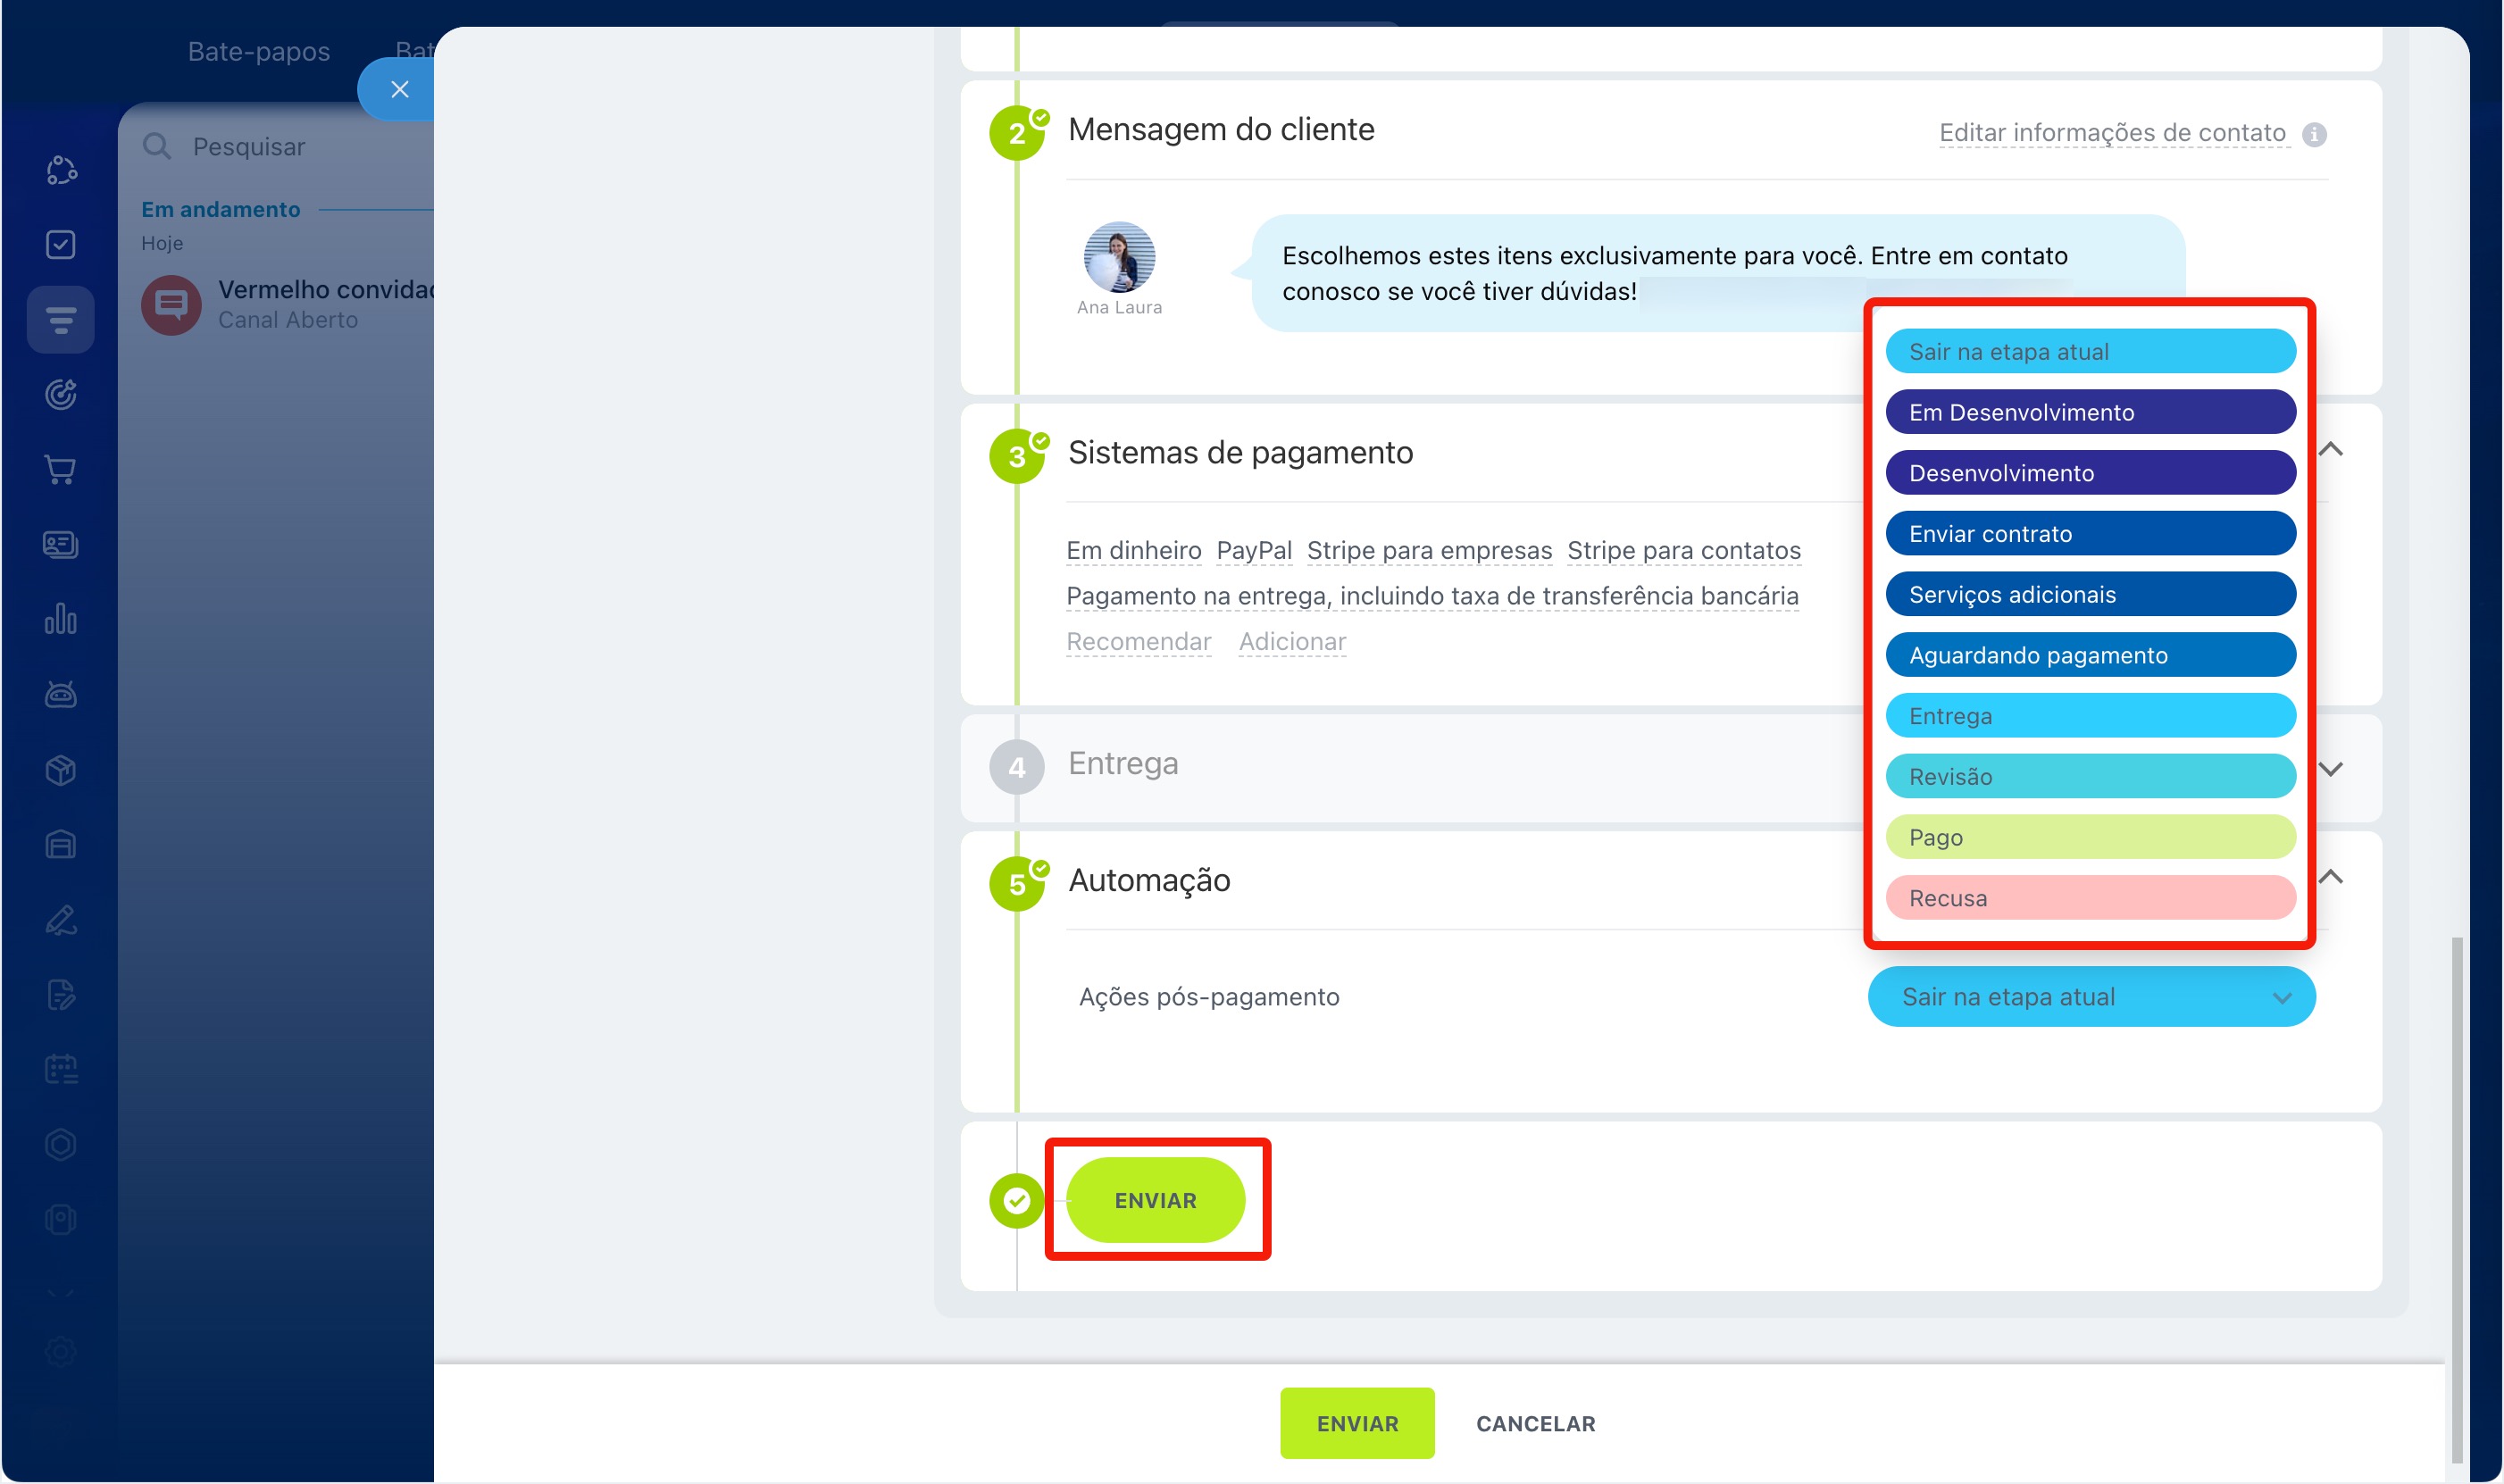This screenshot has height=1484, width=2504.
Task: Open the shopping cart sidebar icon
Action: (x=60, y=469)
